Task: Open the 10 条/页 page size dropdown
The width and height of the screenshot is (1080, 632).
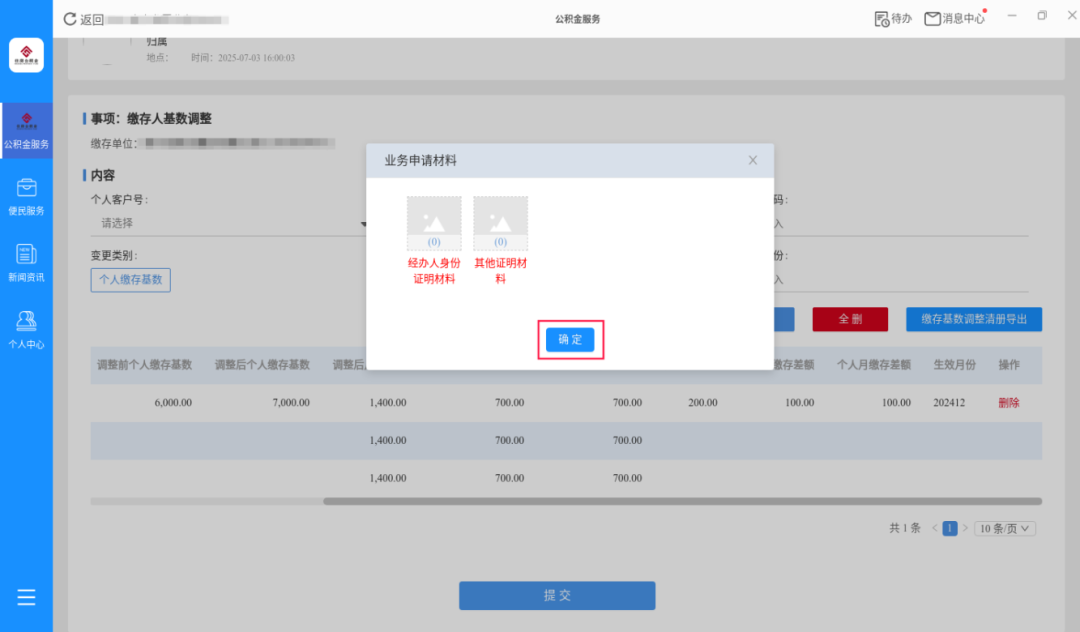Action: (1005, 529)
